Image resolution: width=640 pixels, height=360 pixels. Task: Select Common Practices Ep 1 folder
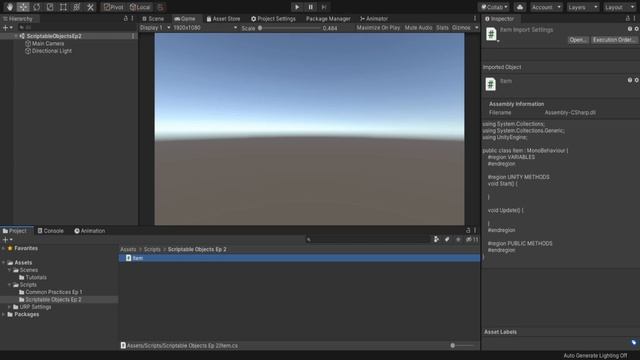[54, 292]
